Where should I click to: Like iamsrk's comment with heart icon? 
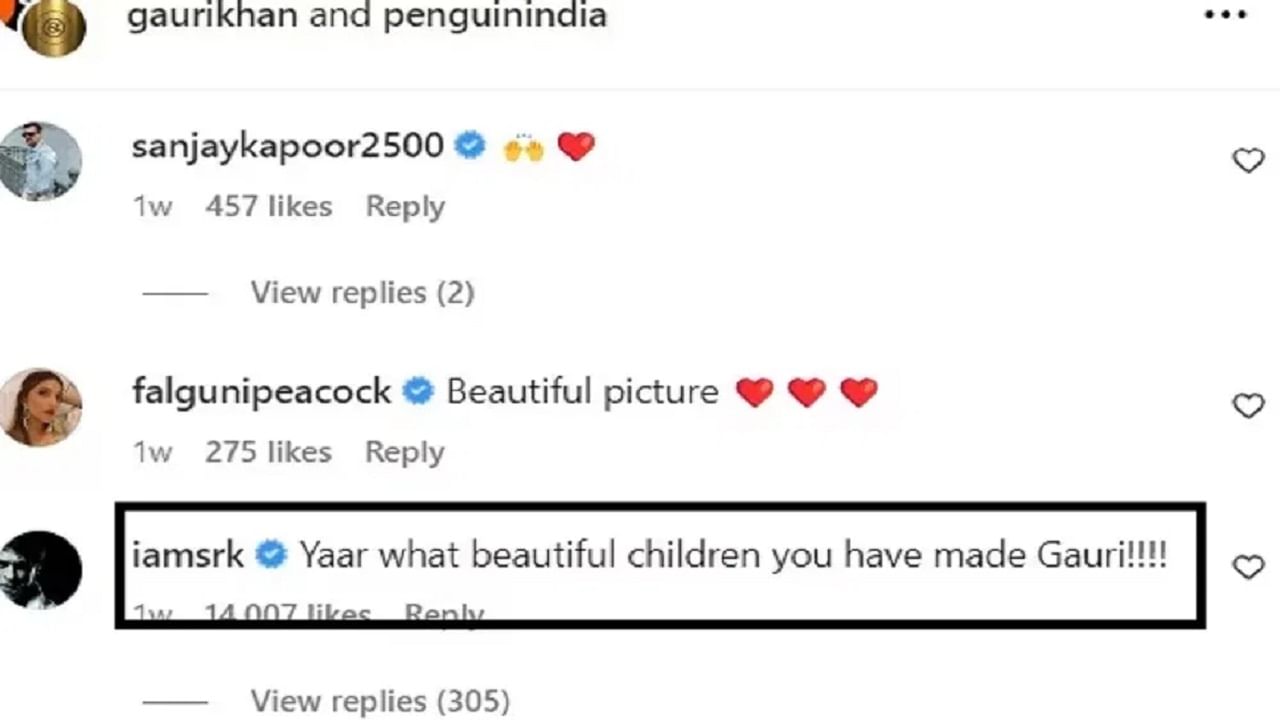1248,567
